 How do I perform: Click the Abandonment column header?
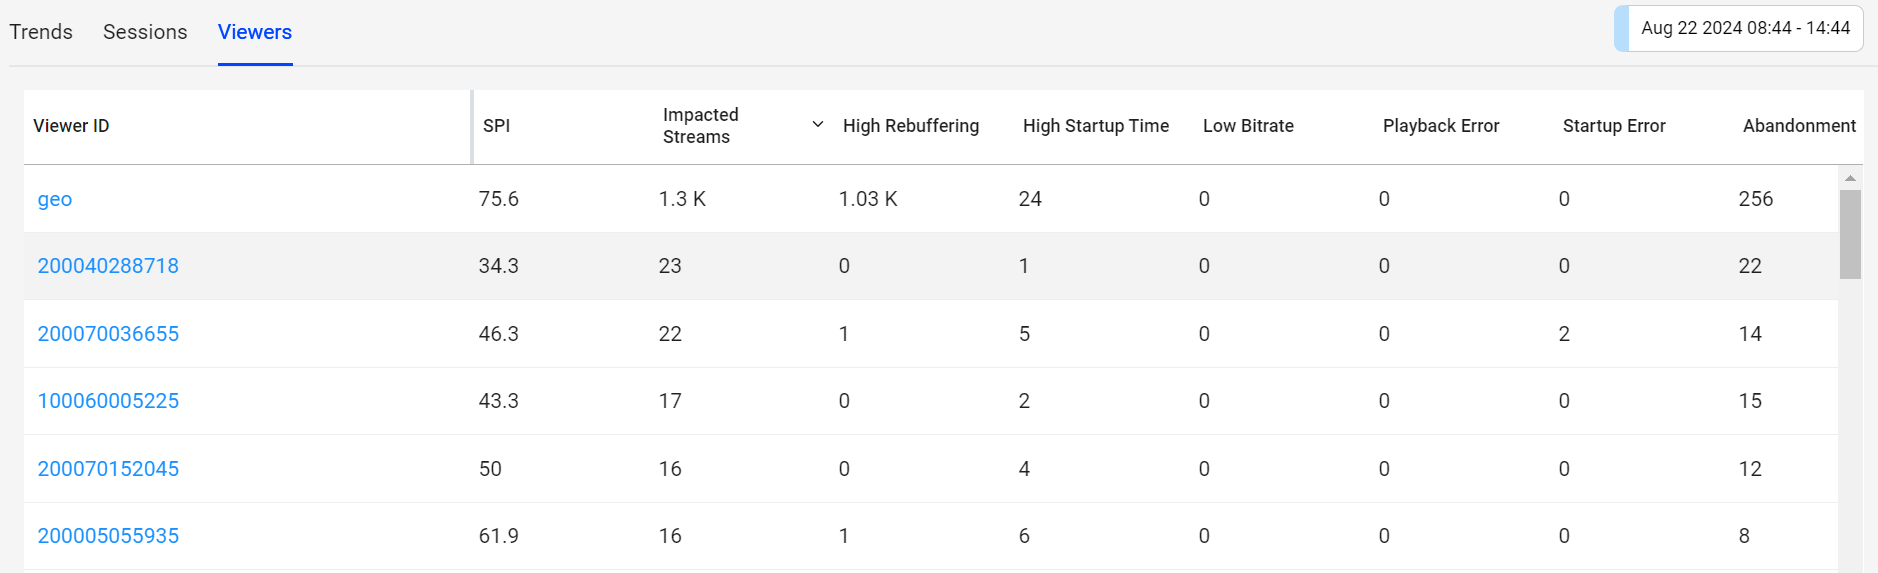pyautogui.click(x=1798, y=126)
